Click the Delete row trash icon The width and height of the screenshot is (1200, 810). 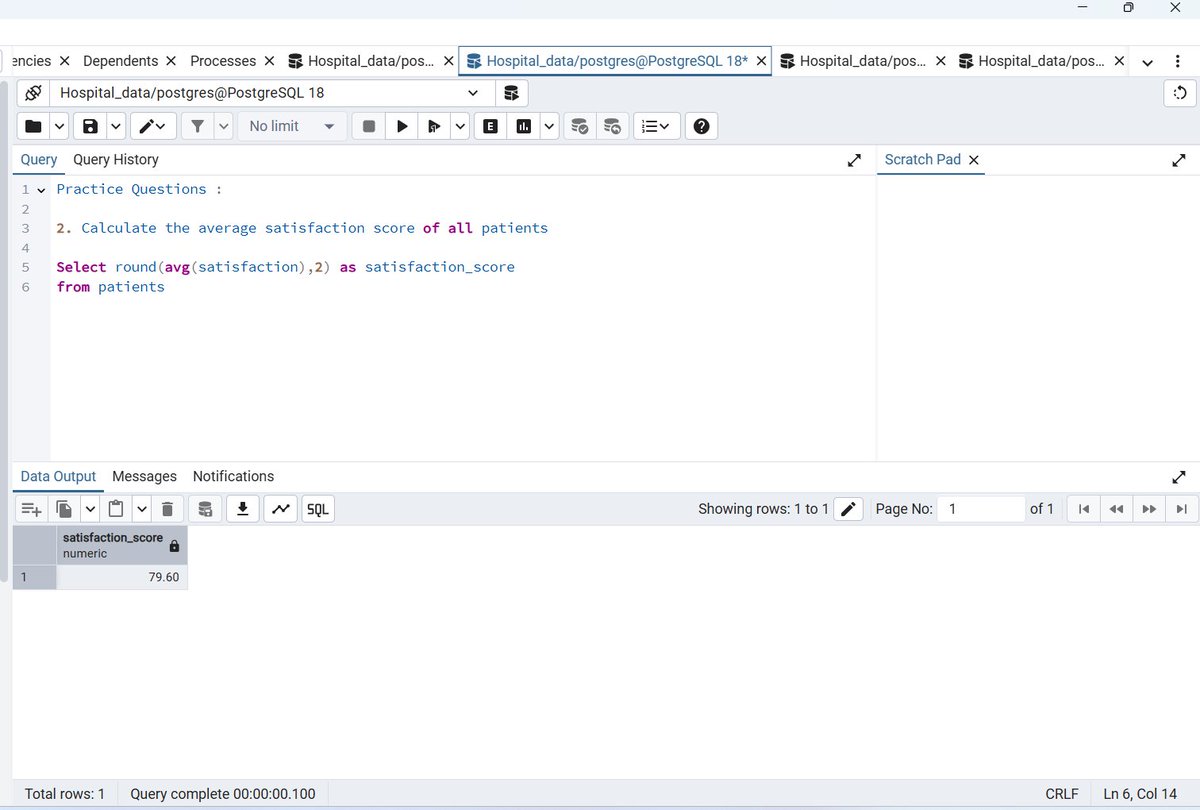pos(167,509)
